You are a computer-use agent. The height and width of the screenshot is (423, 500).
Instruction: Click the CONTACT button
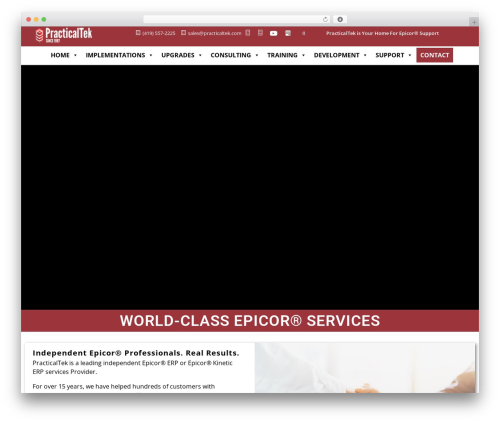click(x=434, y=55)
